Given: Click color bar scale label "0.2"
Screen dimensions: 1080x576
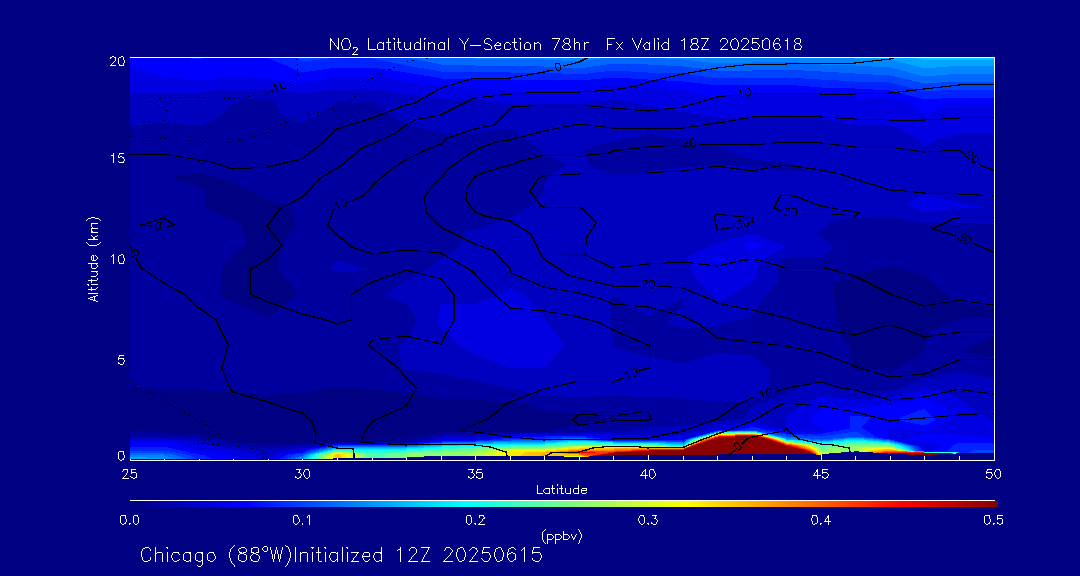Looking at the screenshot, I should [475, 520].
